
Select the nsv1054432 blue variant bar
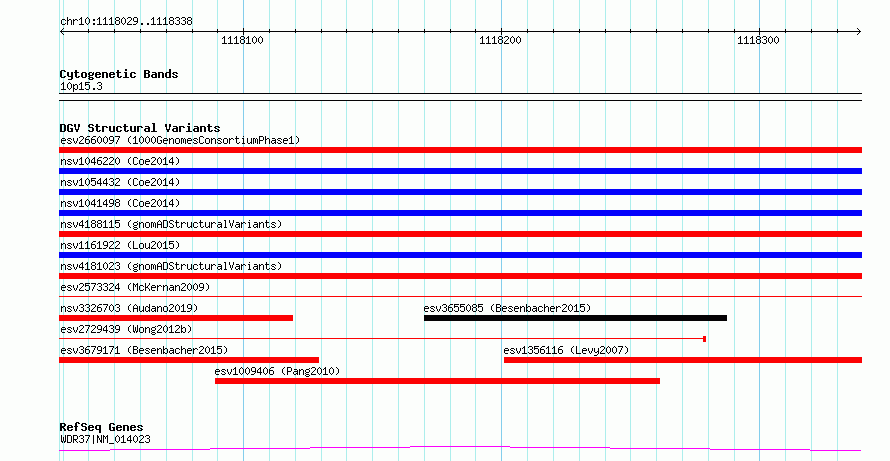(460, 192)
